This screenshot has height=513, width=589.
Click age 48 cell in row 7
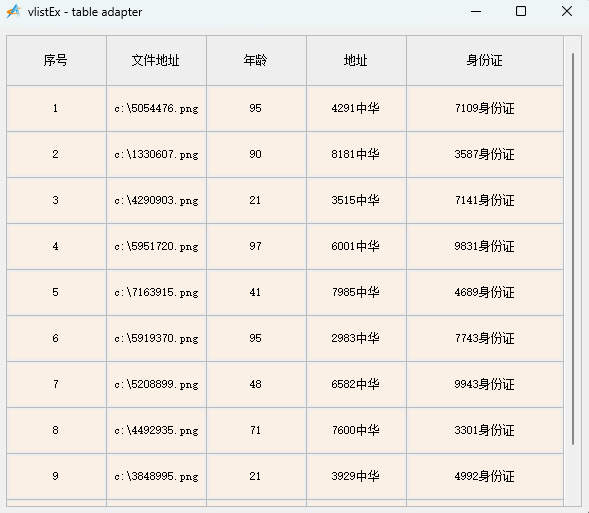(256, 385)
